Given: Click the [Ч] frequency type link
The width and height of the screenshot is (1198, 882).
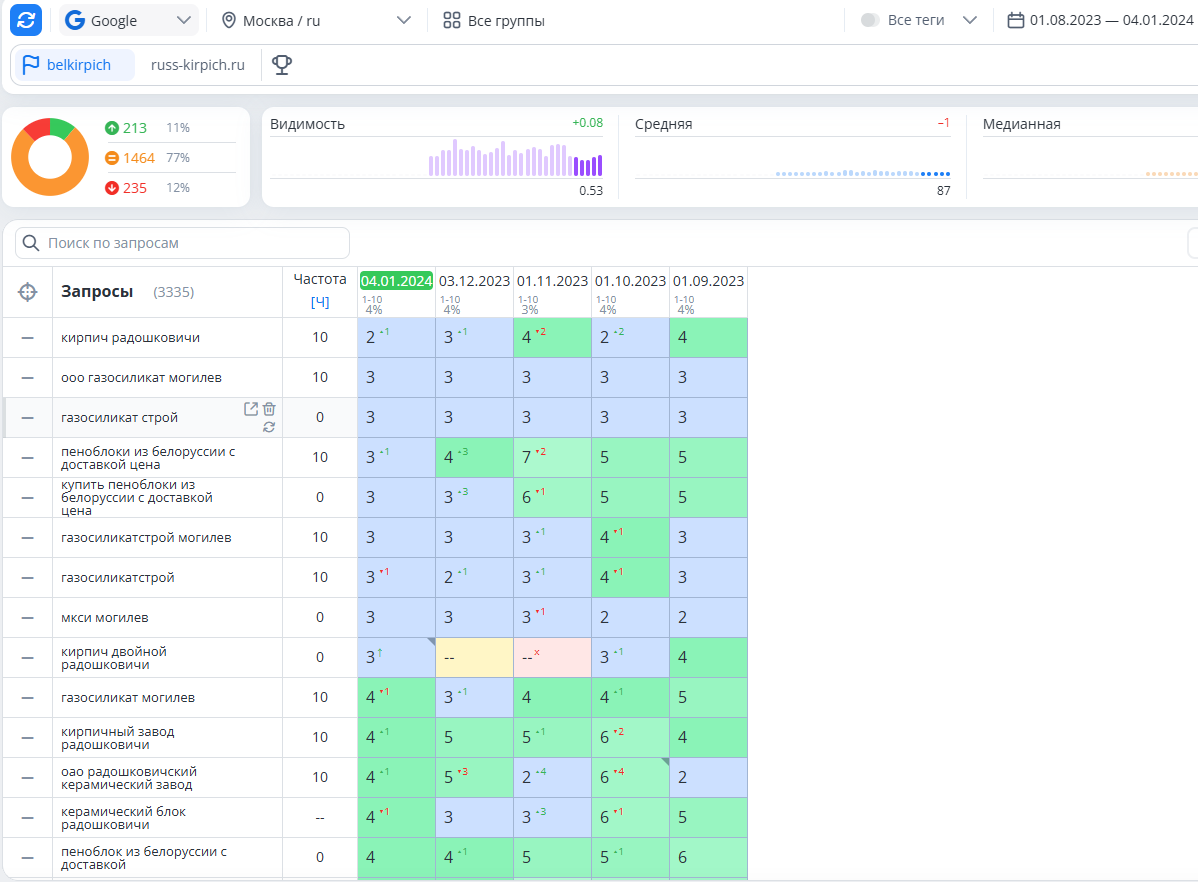Looking at the screenshot, I should point(320,302).
